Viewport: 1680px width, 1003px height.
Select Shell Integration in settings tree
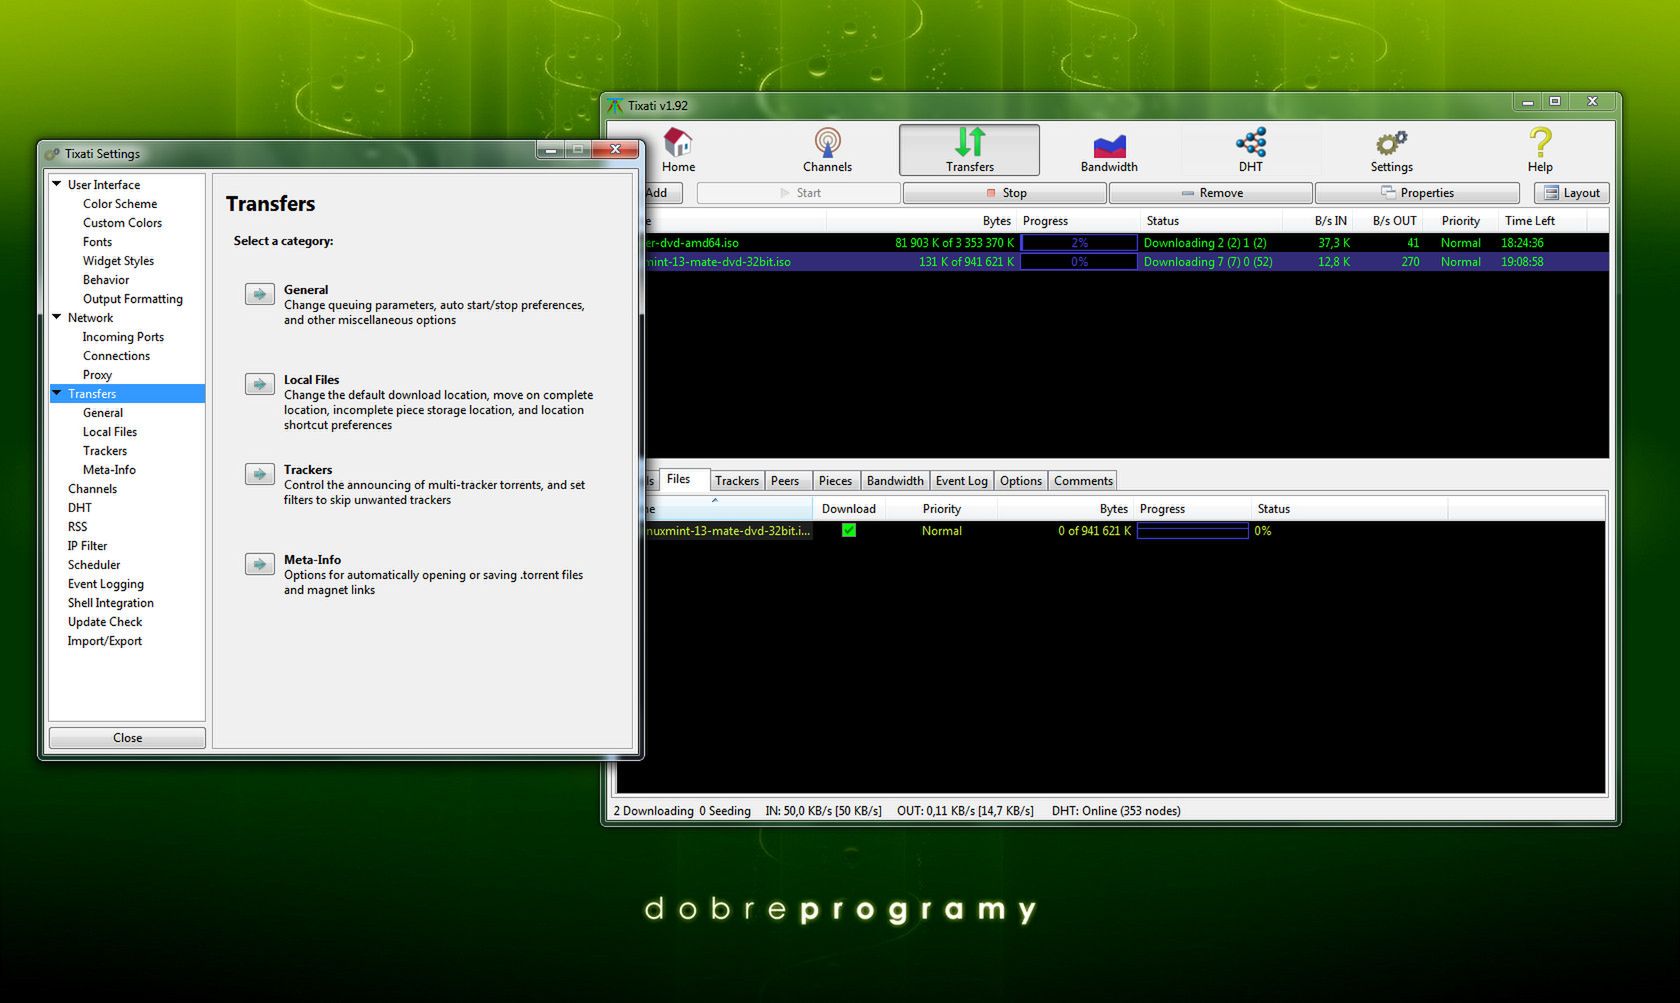coord(111,602)
